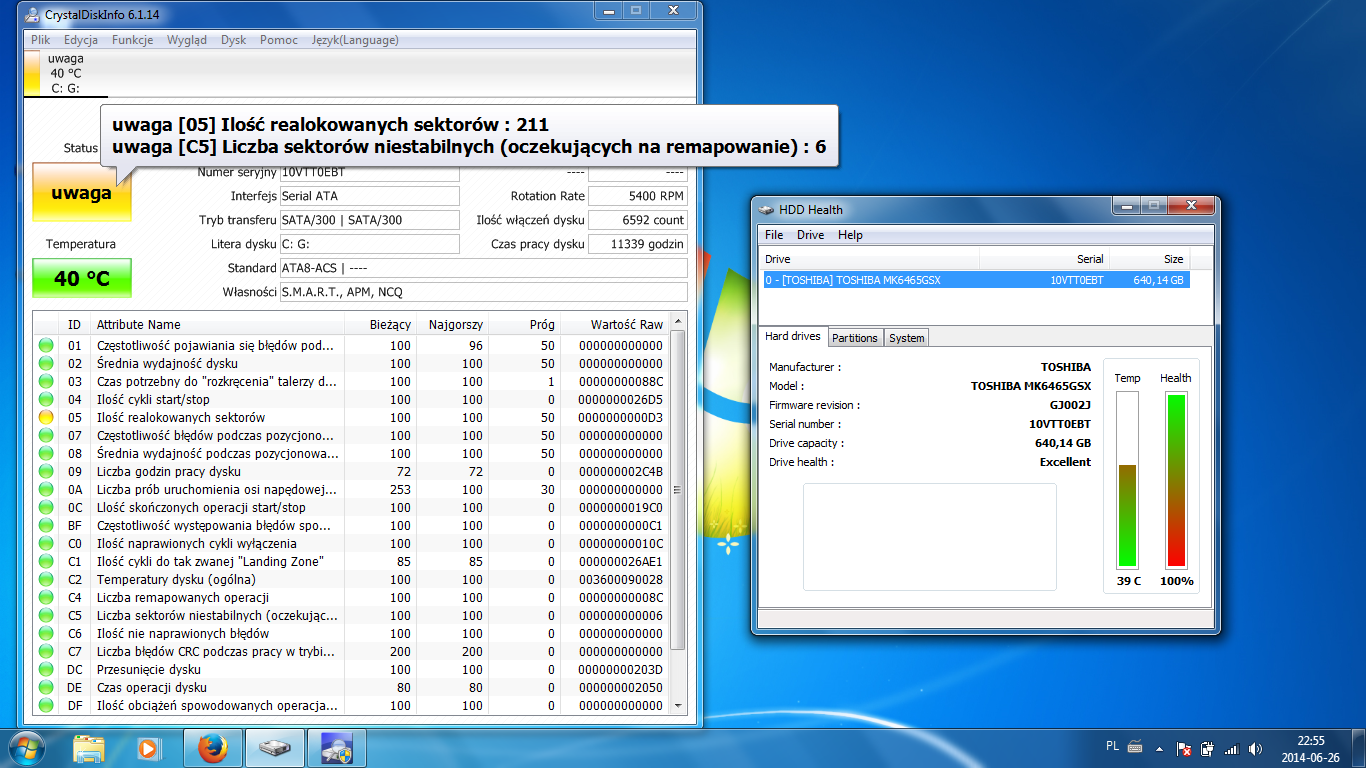Open the Pomoc menu
1366x768 pixels.
[279, 40]
